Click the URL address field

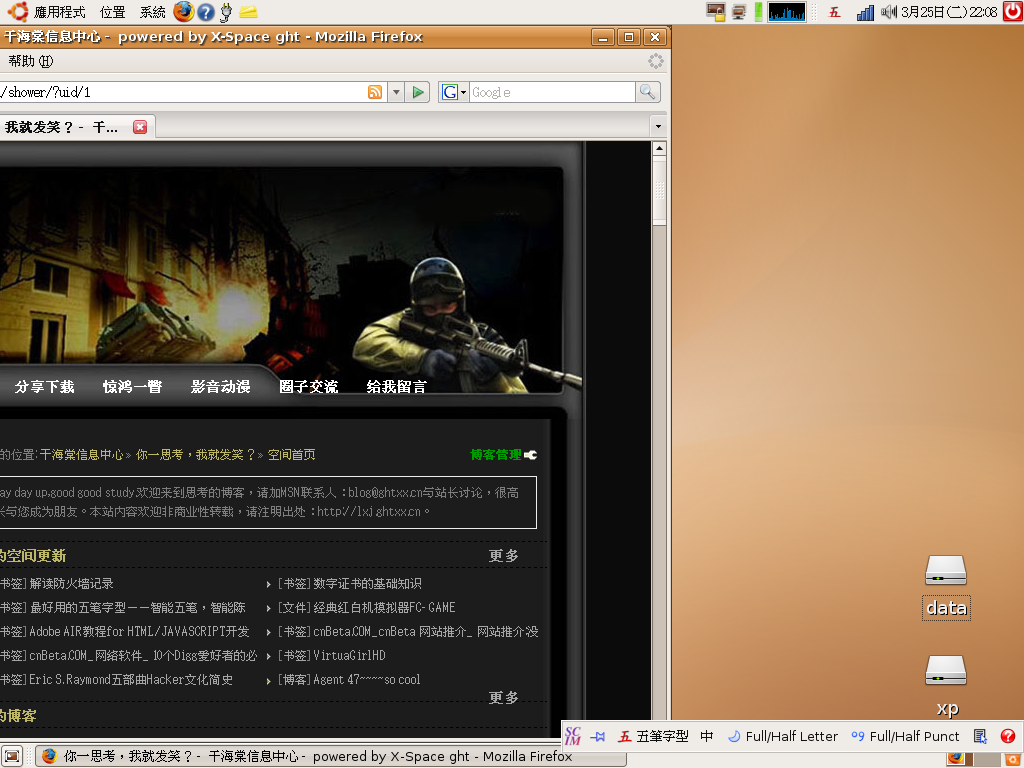183,92
